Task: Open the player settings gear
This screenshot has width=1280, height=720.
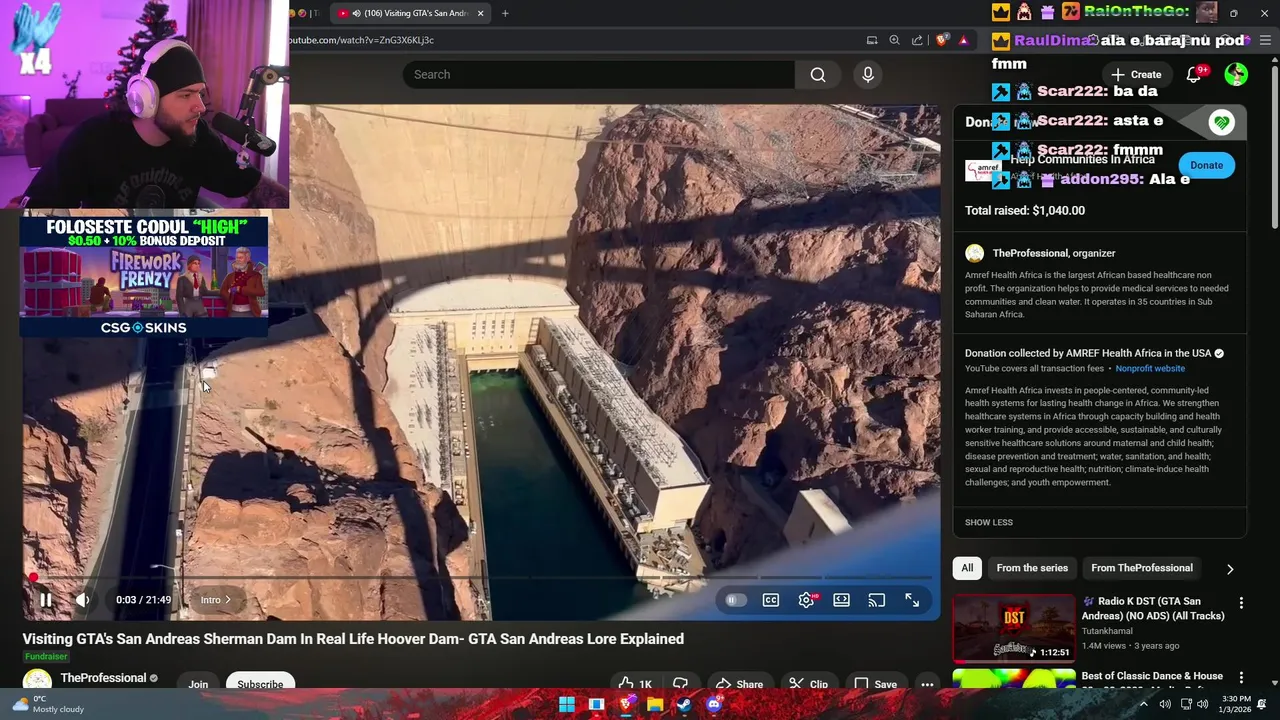Action: 807,600
